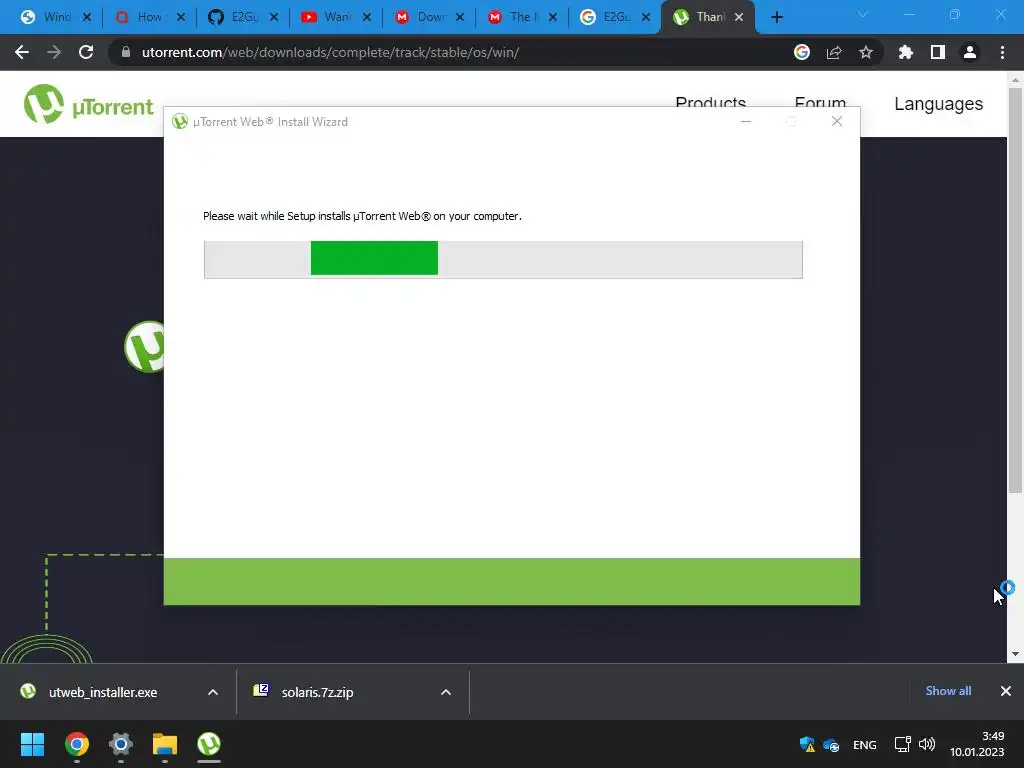Click the OneDrive tray icon

(831, 744)
